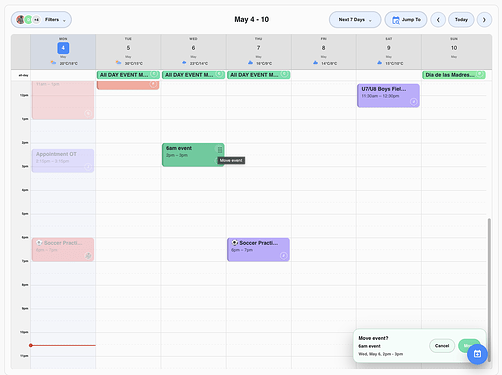Click the circle icon on Thursday's all-day event
This screenshot has height=375, width=502.
coord(284,74)
